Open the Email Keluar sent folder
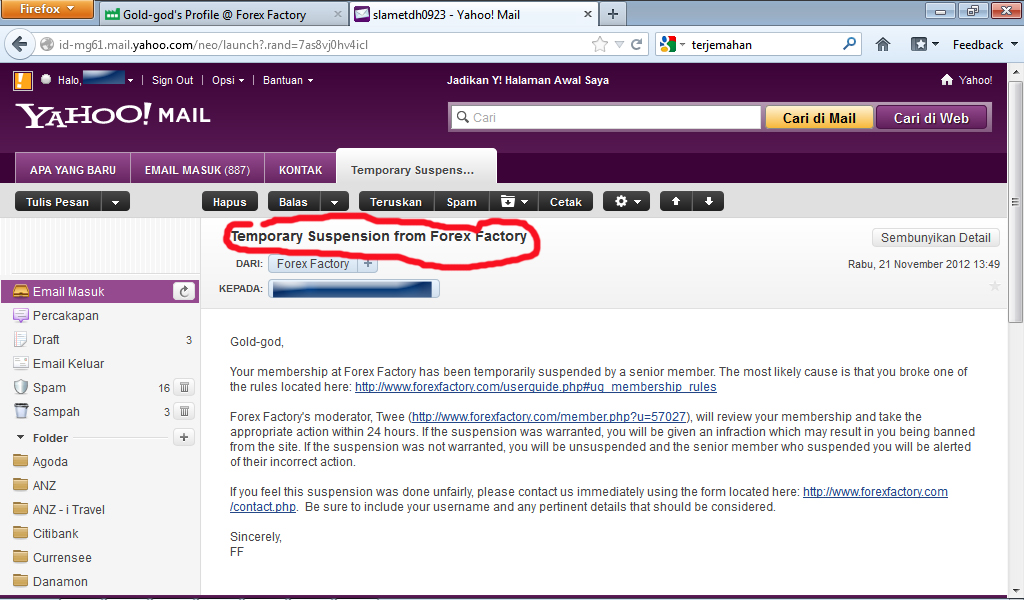 click(68, 364)
